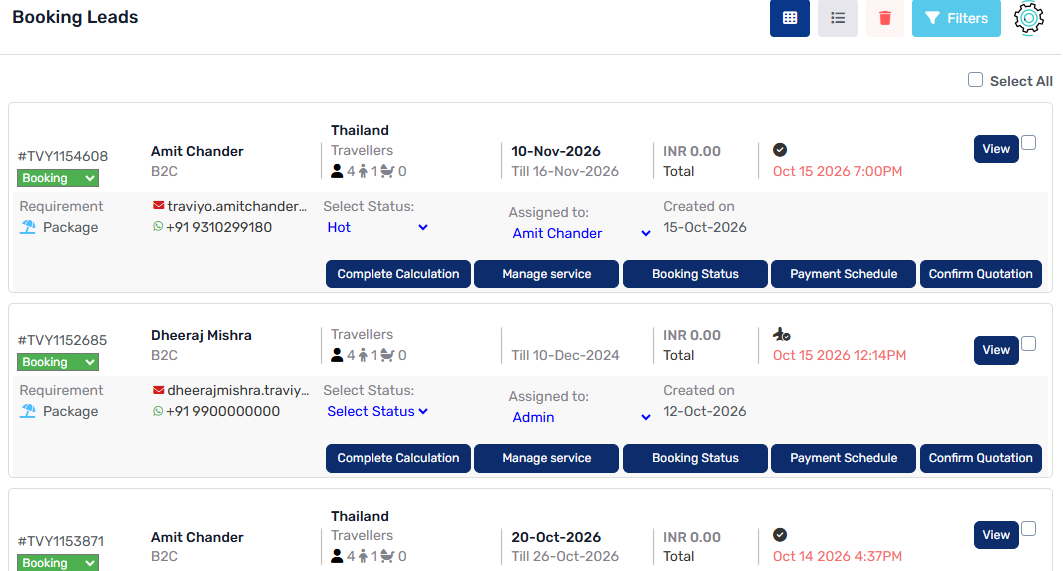View lead #TVY1153871 details
The image size is (1063, 571).
(x=996, y=535)
